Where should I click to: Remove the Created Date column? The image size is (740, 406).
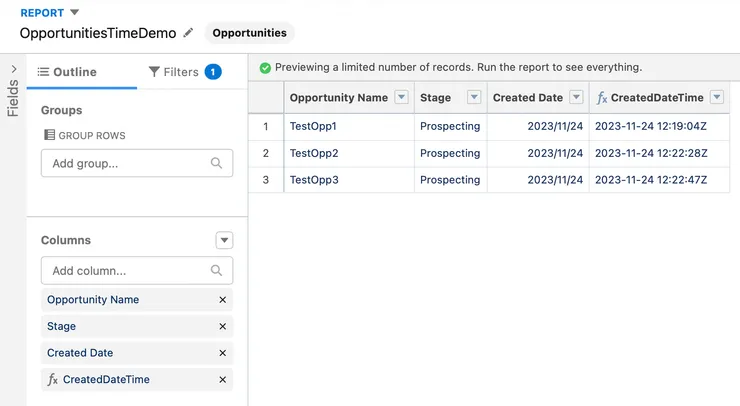click(222, 353)
